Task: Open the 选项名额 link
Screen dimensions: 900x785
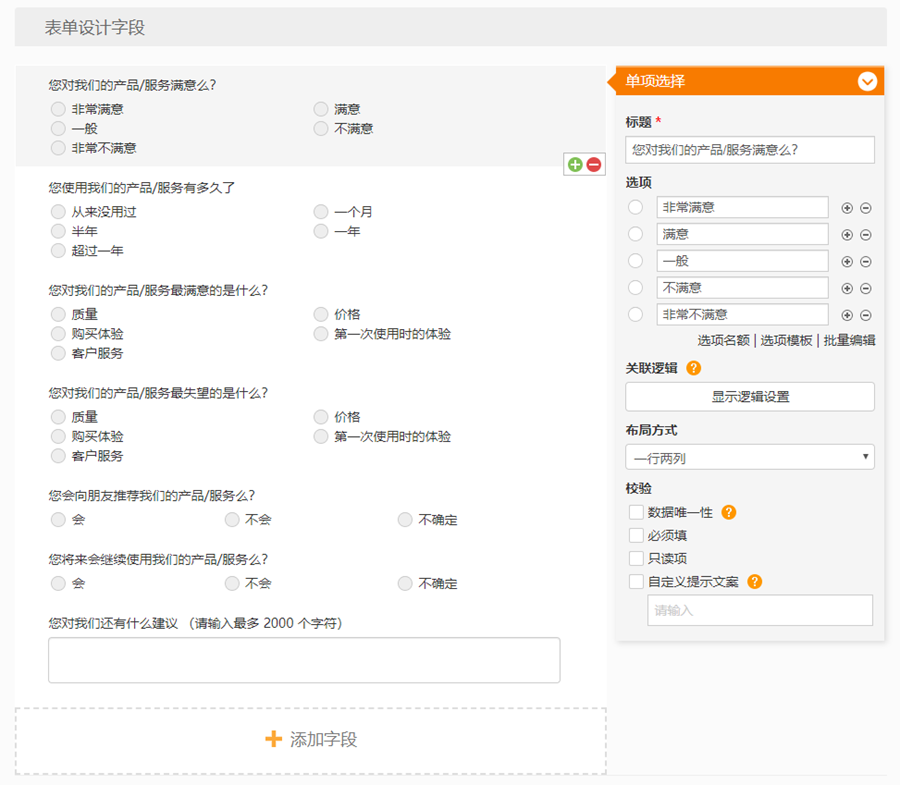Action: (723, 341)
